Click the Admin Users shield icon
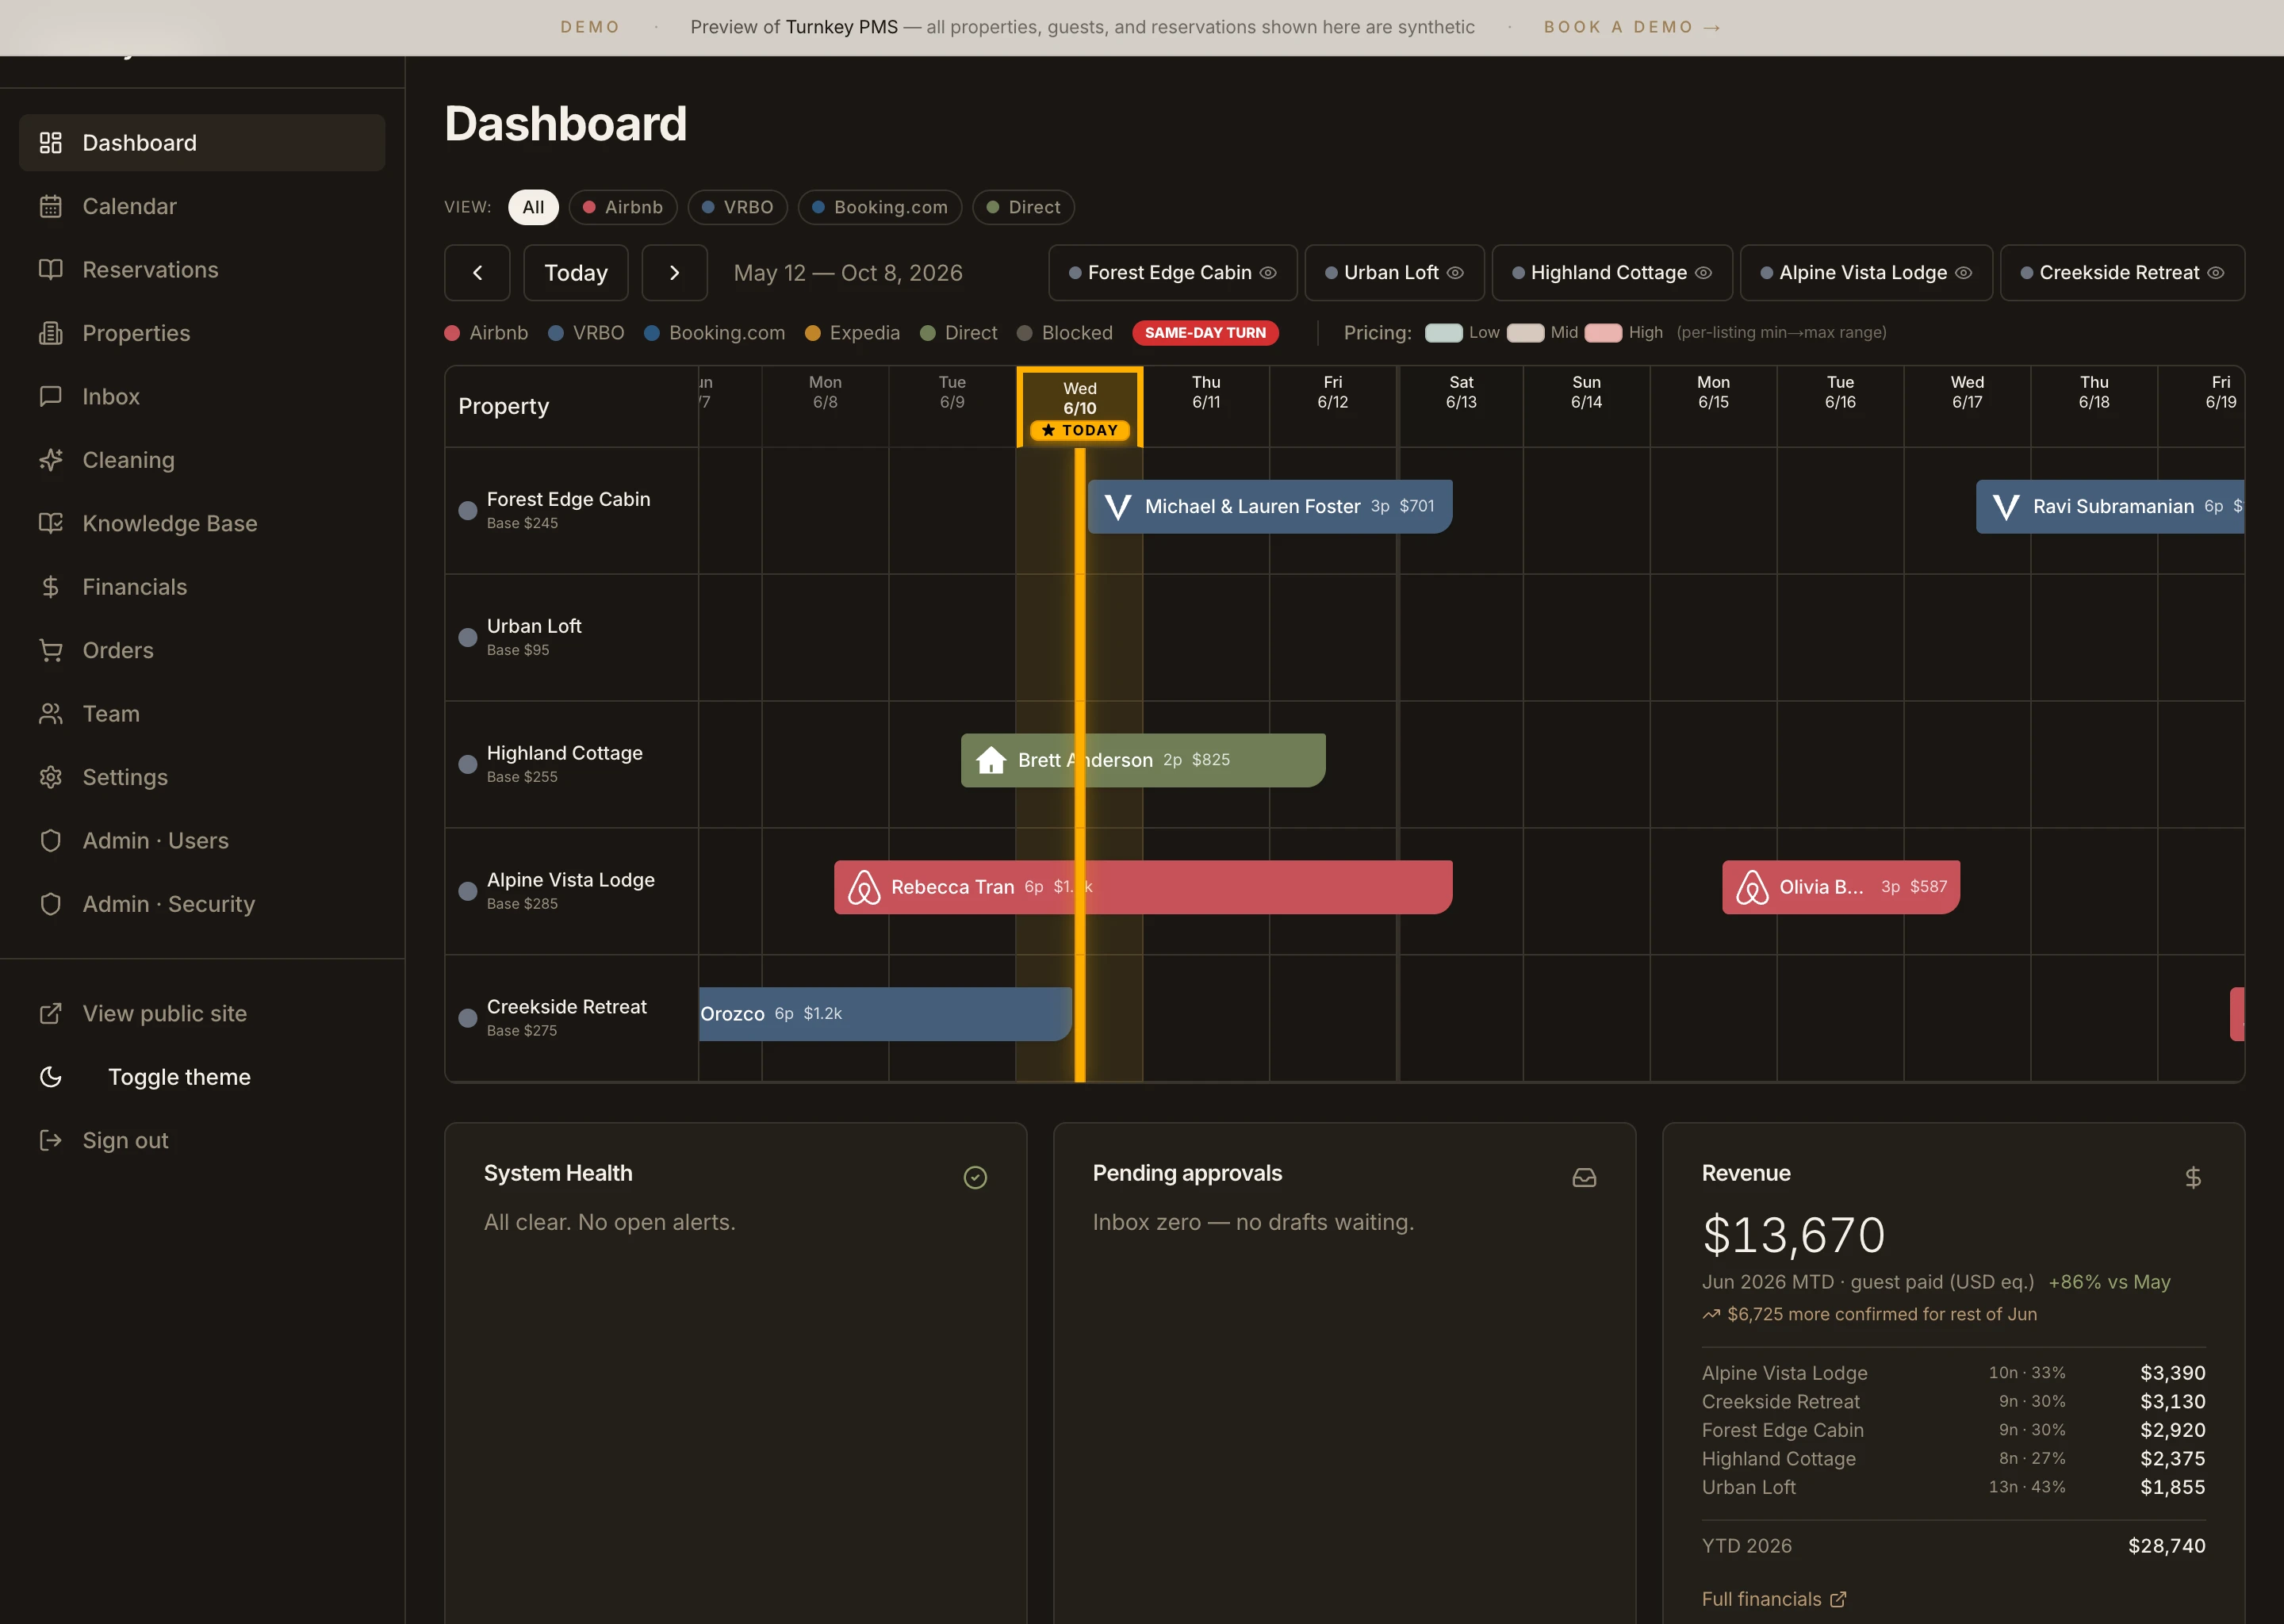The height and width of the screenshot is (1624, 2284). tap(50, 841)
